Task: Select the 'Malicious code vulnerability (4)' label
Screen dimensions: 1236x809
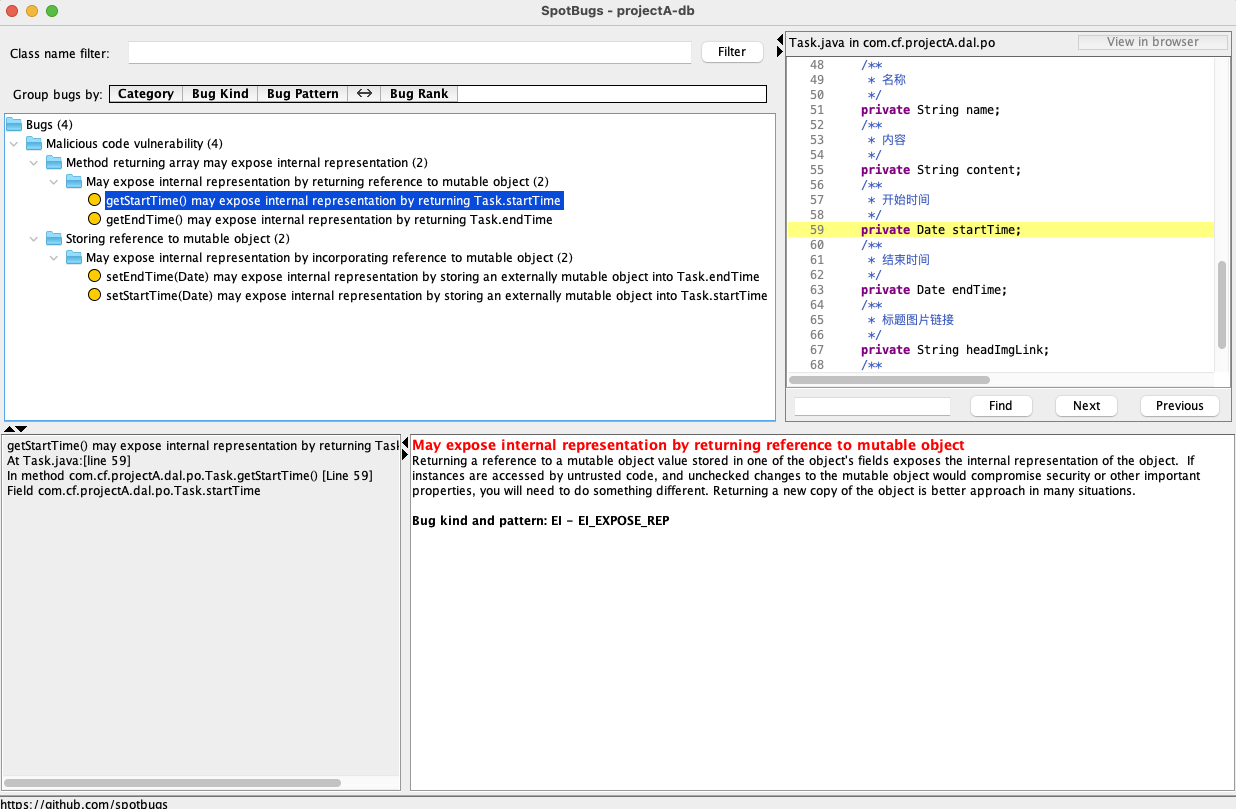Action: (134, 144)
